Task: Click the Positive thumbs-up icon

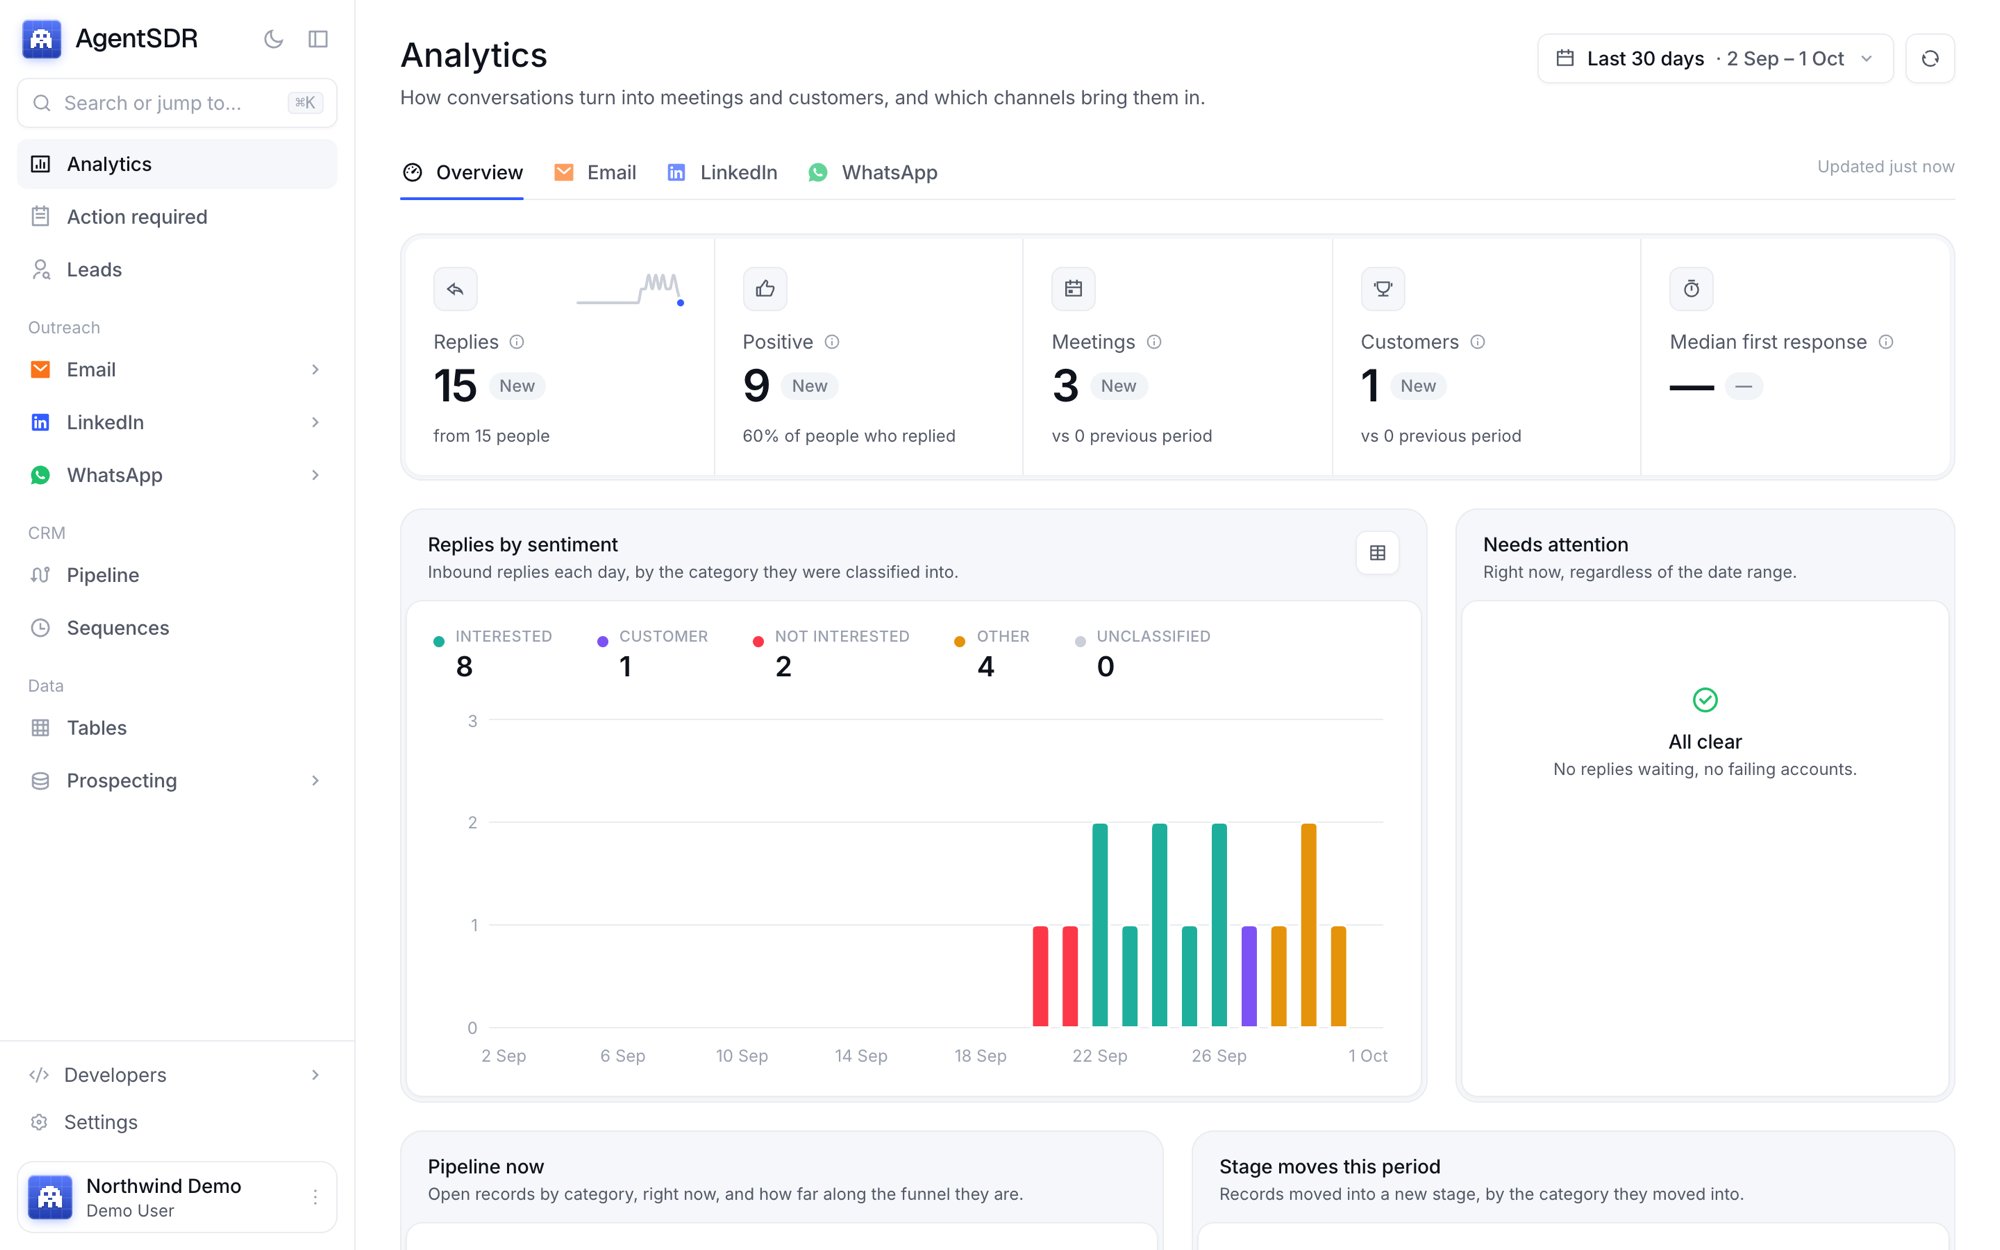Action: click(765, 289)
